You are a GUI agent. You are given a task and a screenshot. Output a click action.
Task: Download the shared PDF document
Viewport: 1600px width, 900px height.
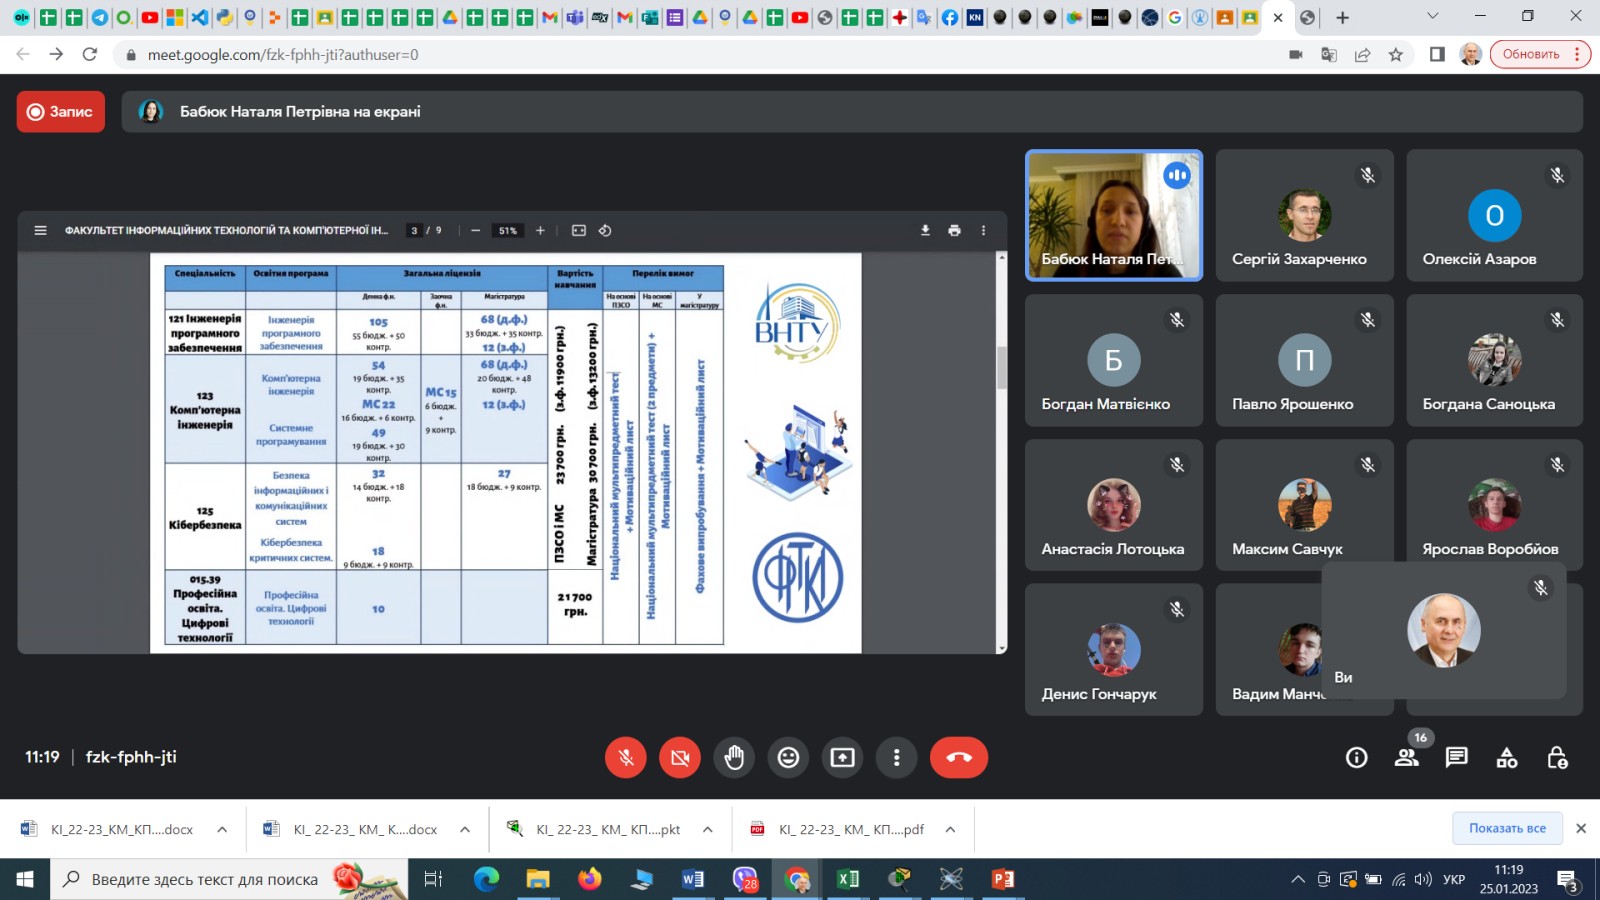point(925,230)
